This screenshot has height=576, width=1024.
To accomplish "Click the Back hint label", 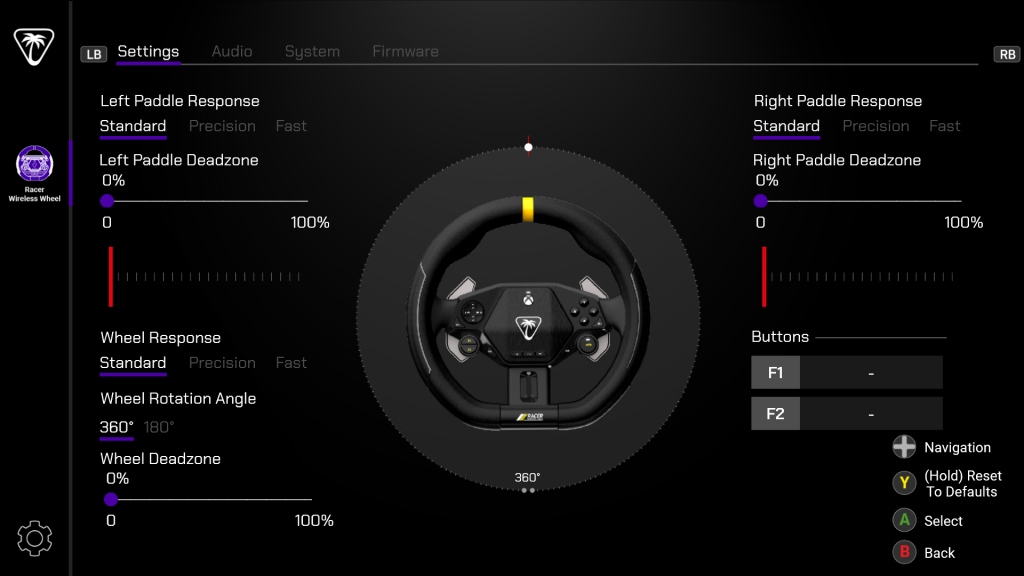I will click(939, 553).
